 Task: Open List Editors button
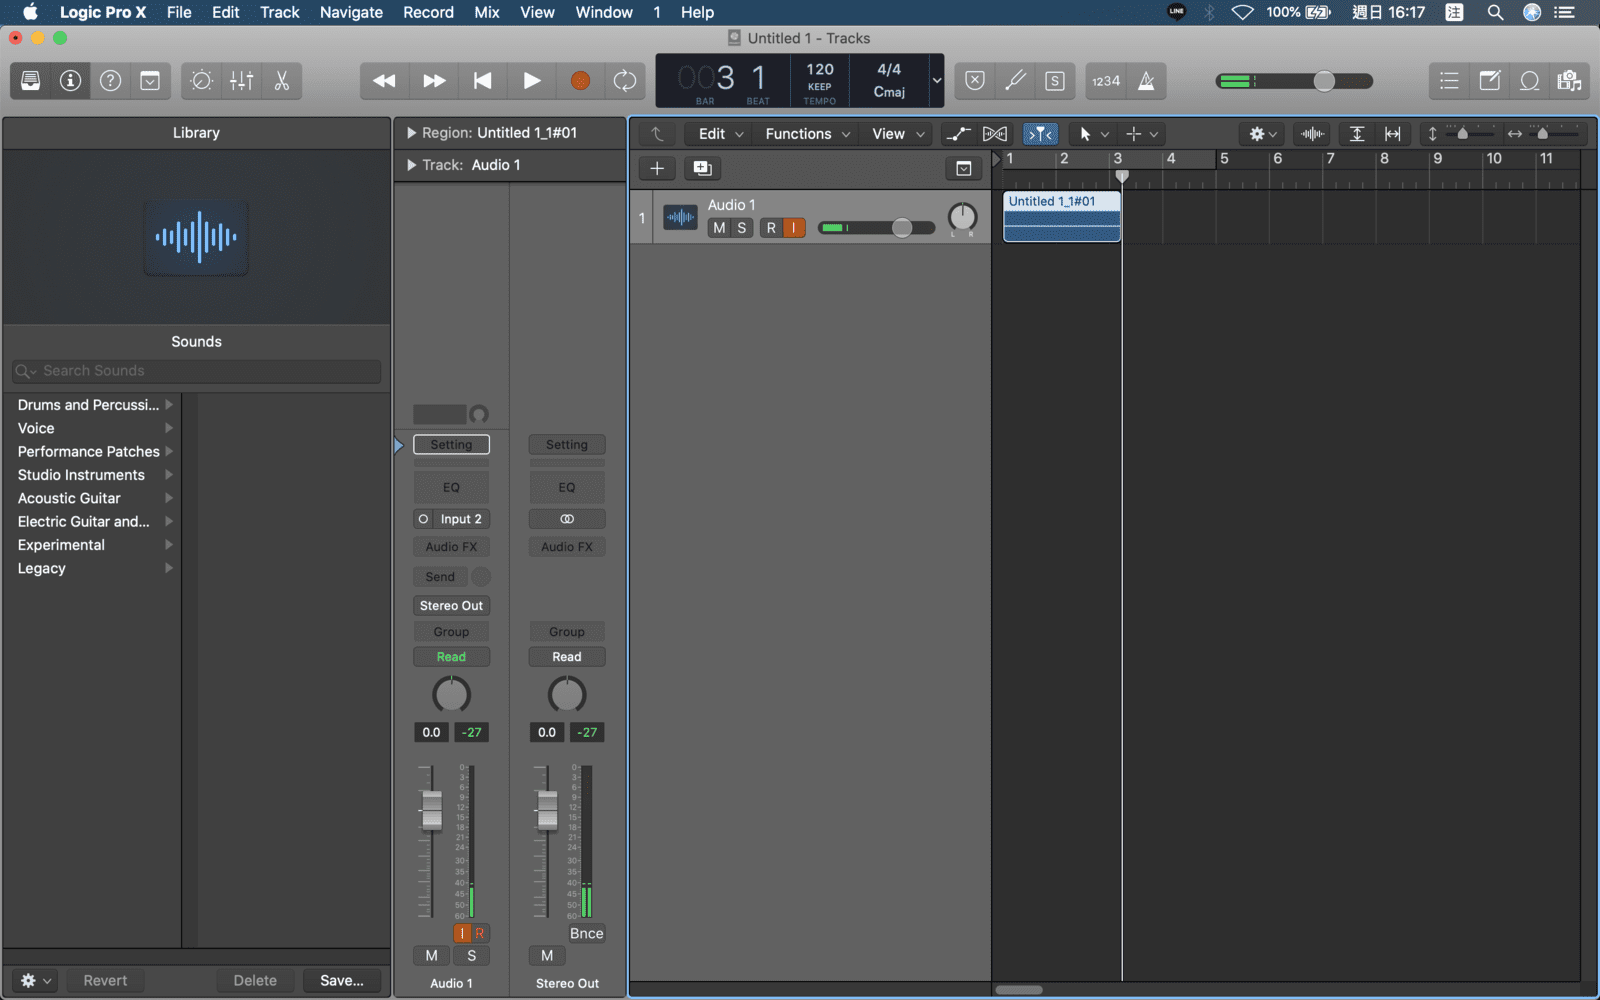point(1449,81)
